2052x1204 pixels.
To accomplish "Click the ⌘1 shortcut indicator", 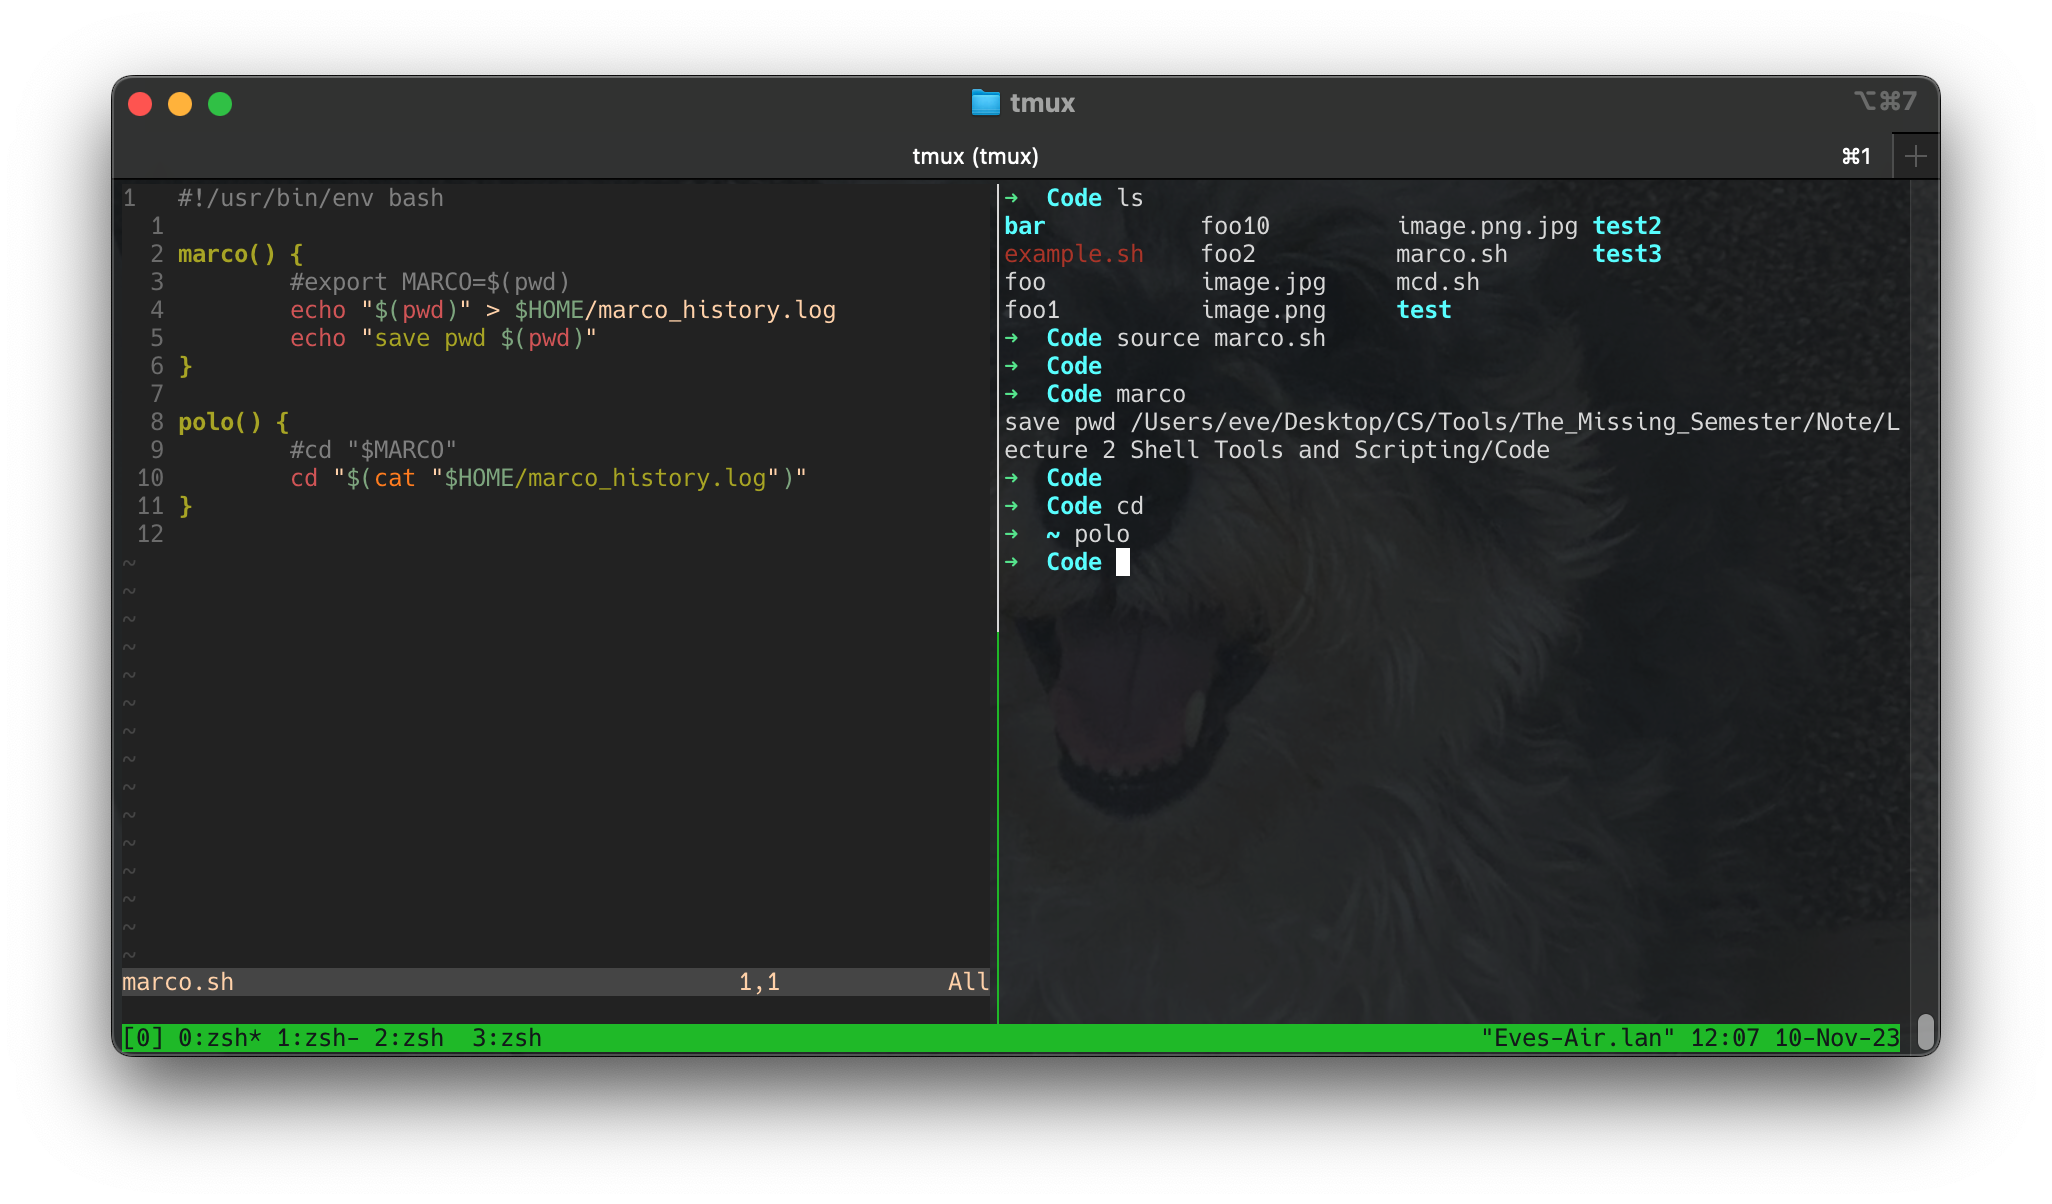I will (x=1855, y=156).
